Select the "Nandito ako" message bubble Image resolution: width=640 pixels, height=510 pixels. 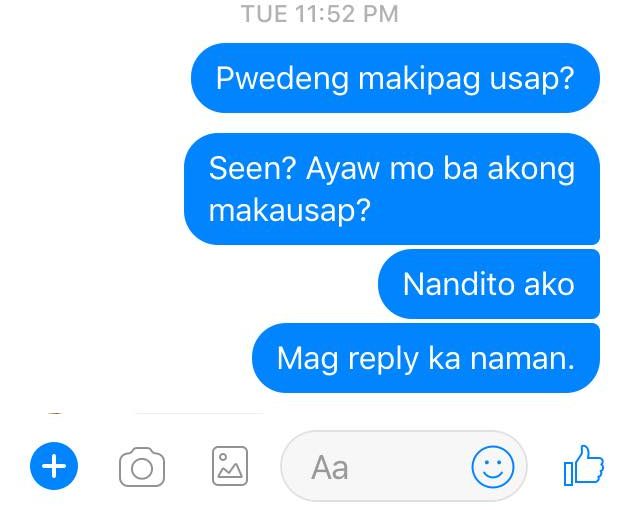pos(489,284)
